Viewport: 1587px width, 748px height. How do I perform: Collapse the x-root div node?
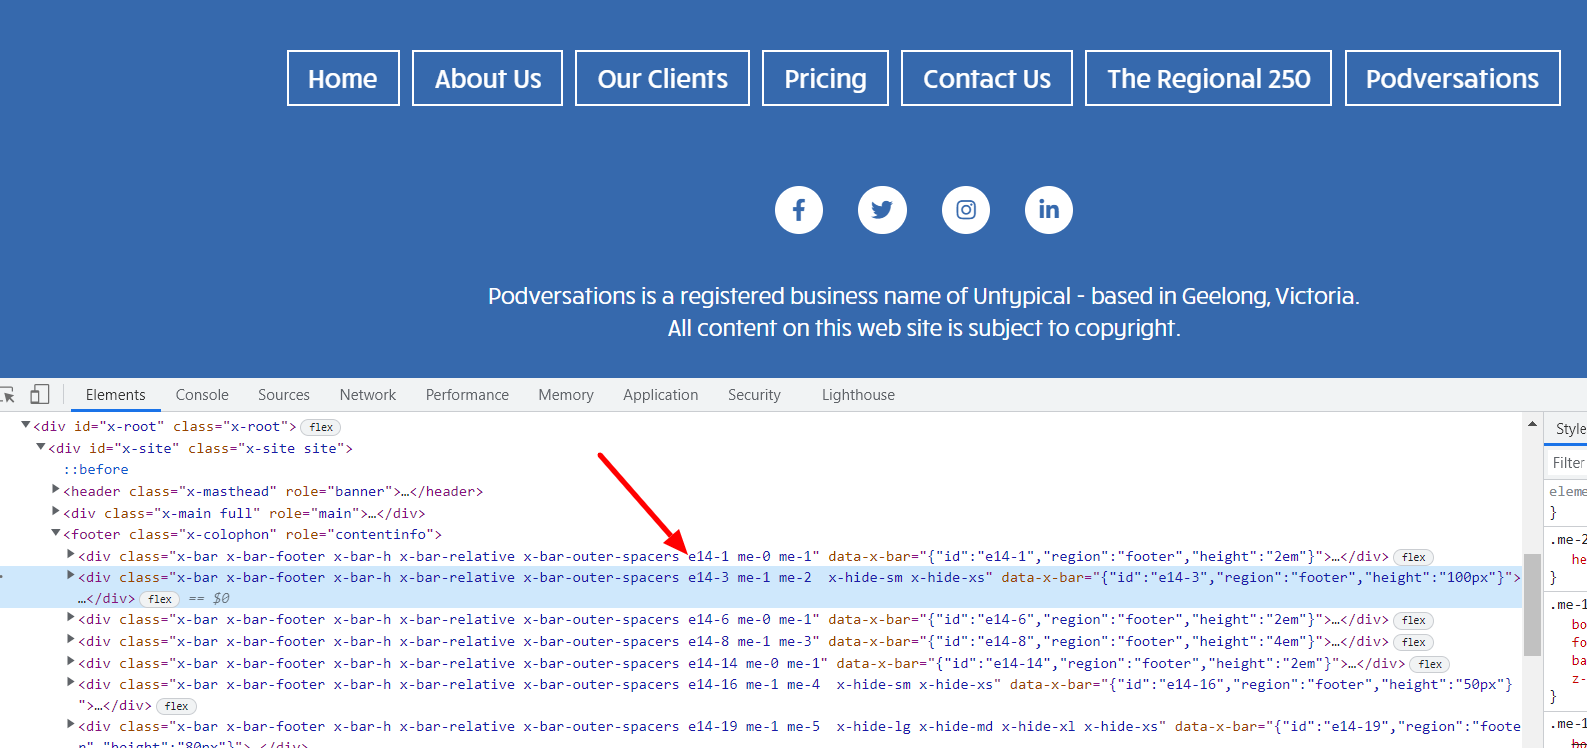point(26,425)
